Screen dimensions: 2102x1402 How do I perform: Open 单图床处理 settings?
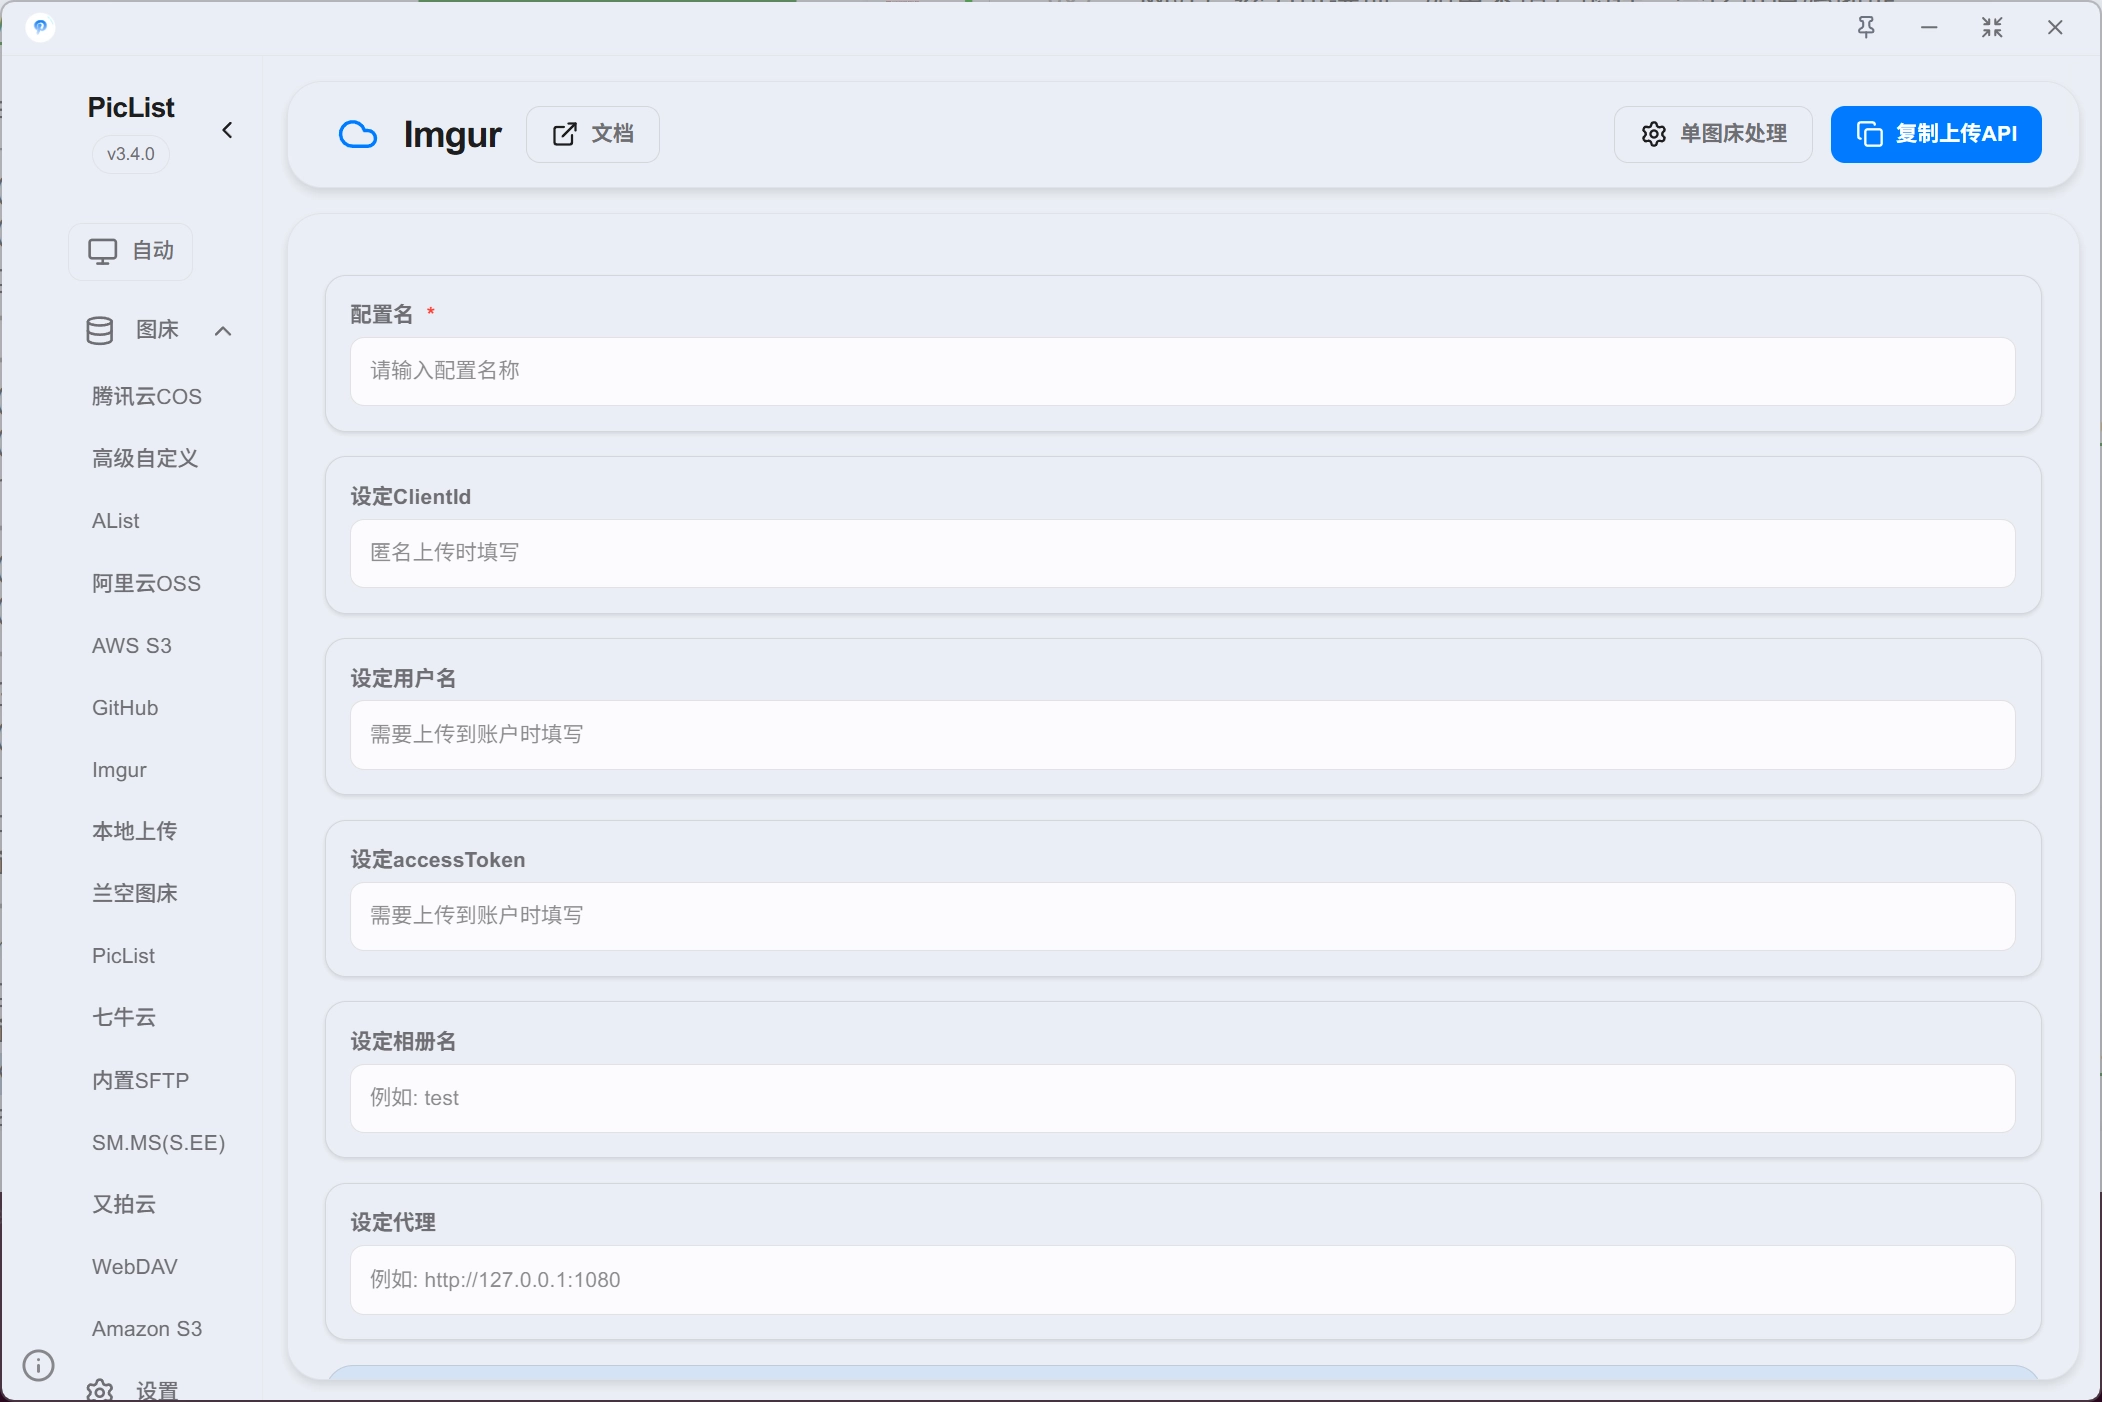pyautogui.click(x=1713, y=134)
